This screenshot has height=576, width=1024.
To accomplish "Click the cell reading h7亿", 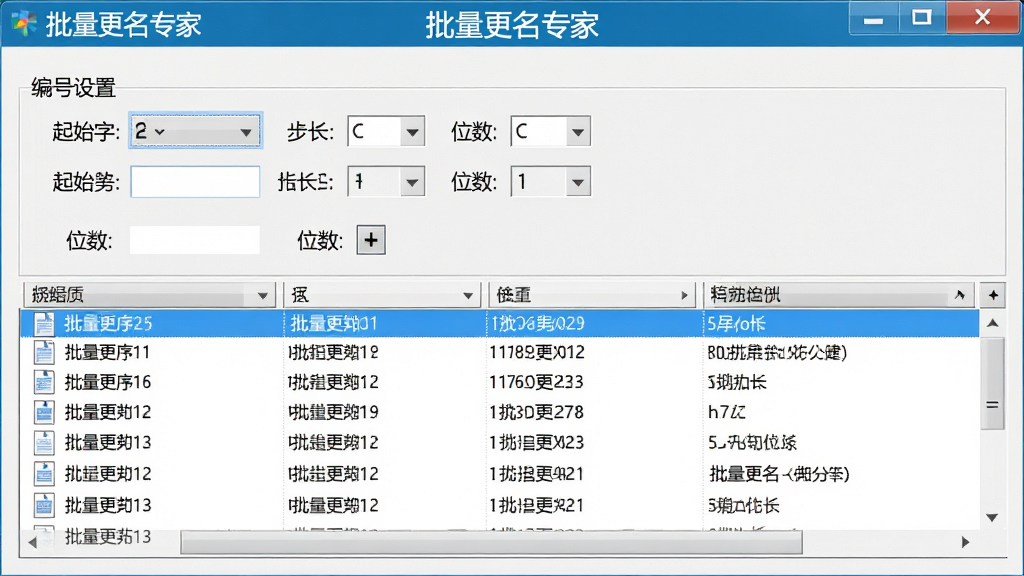I will pos(726,412).
